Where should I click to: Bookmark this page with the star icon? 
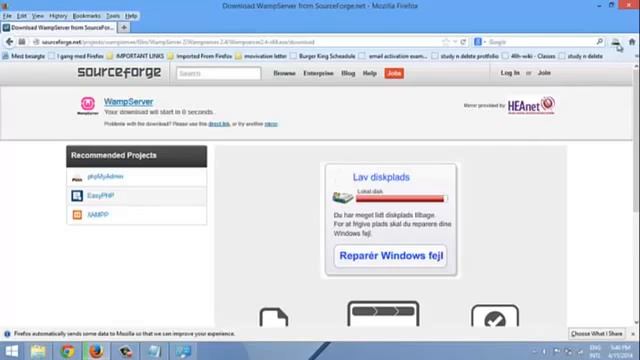click(446, 42)
